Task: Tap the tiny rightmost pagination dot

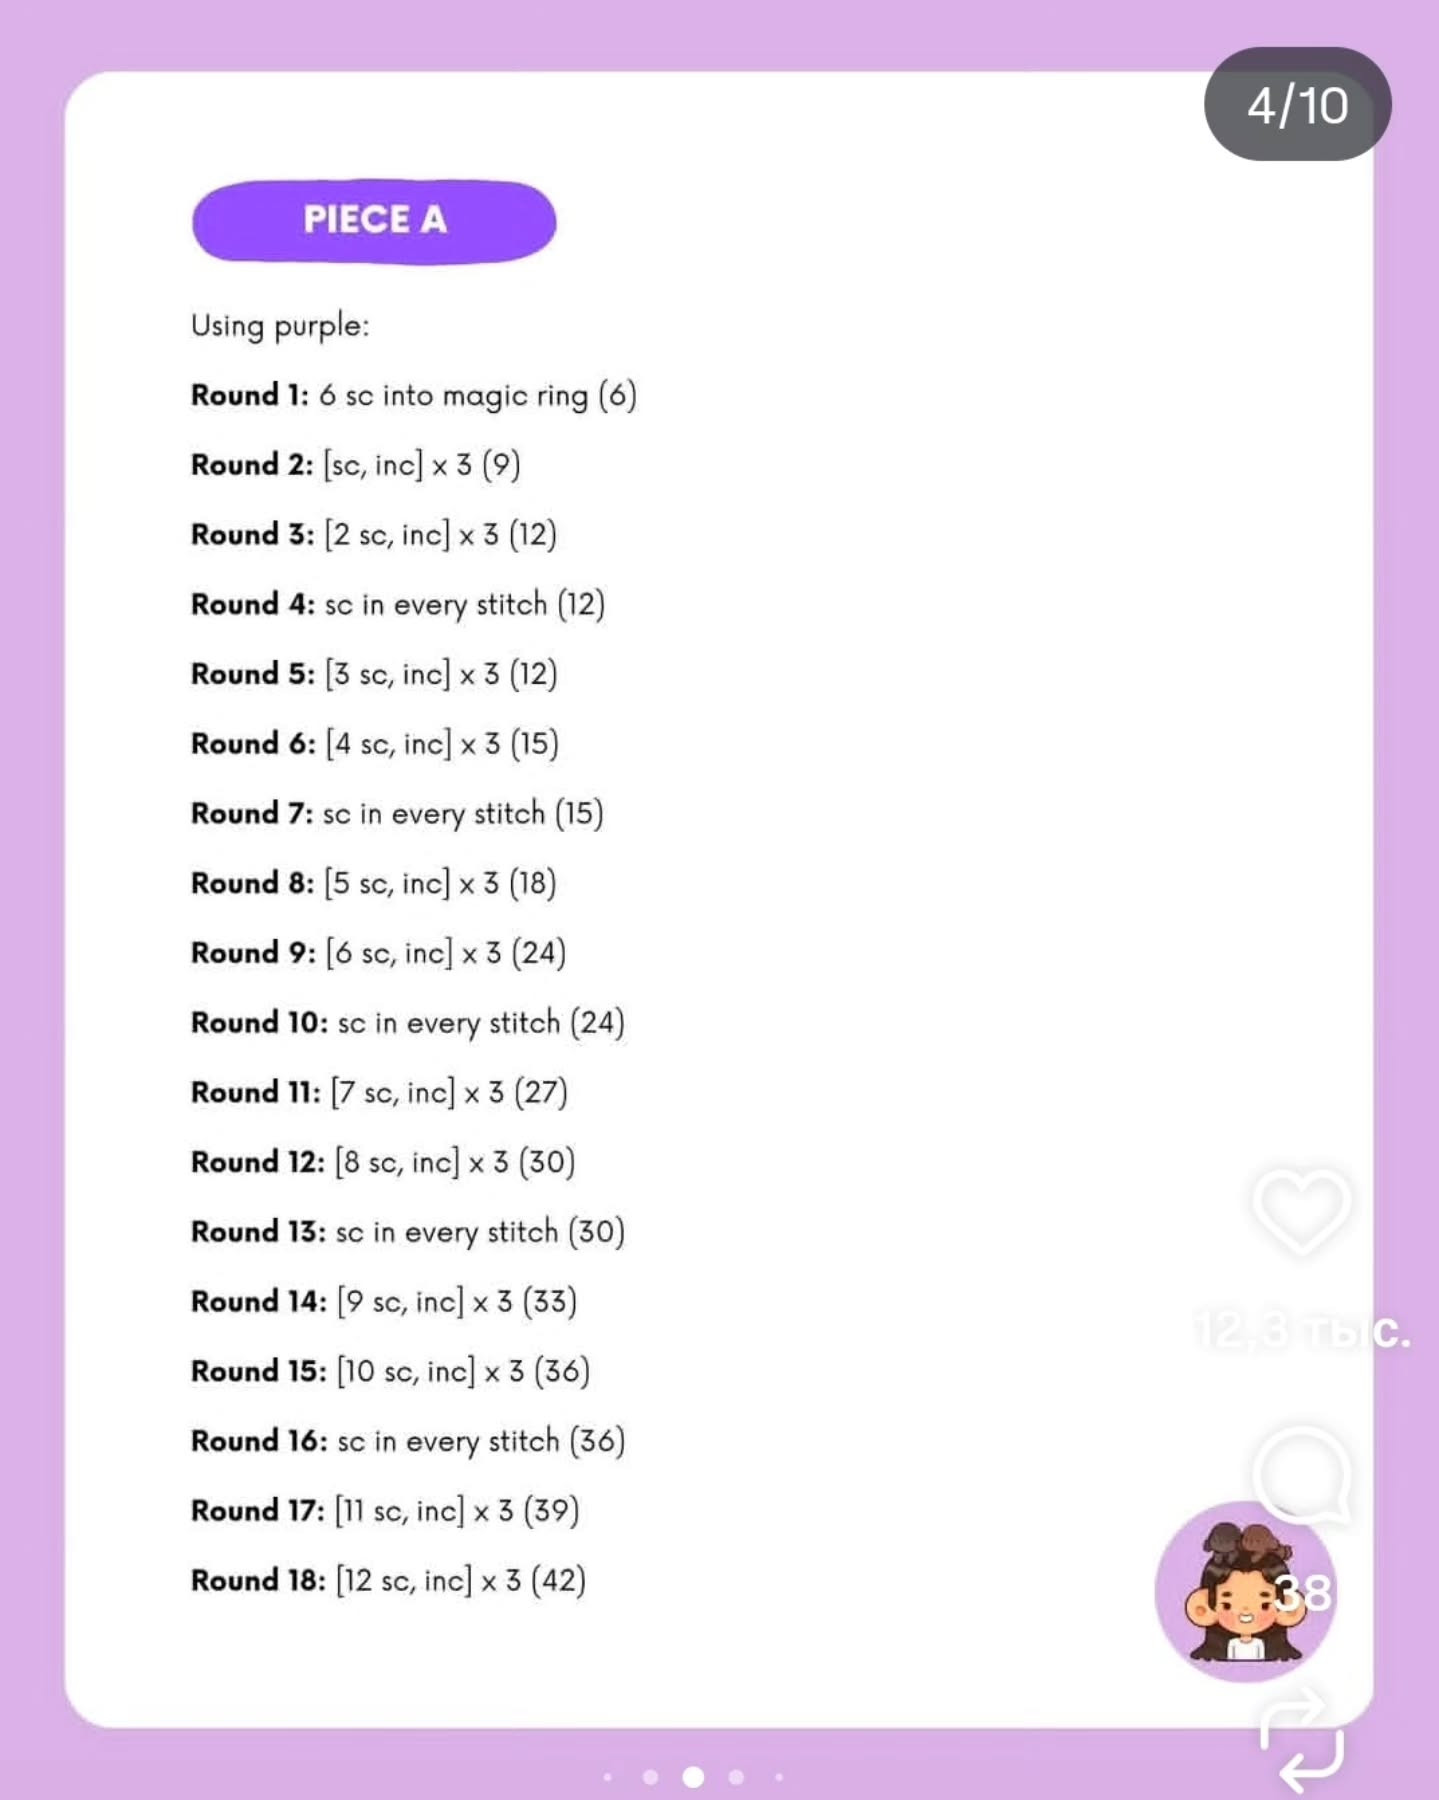Action: pos(779,1777)
